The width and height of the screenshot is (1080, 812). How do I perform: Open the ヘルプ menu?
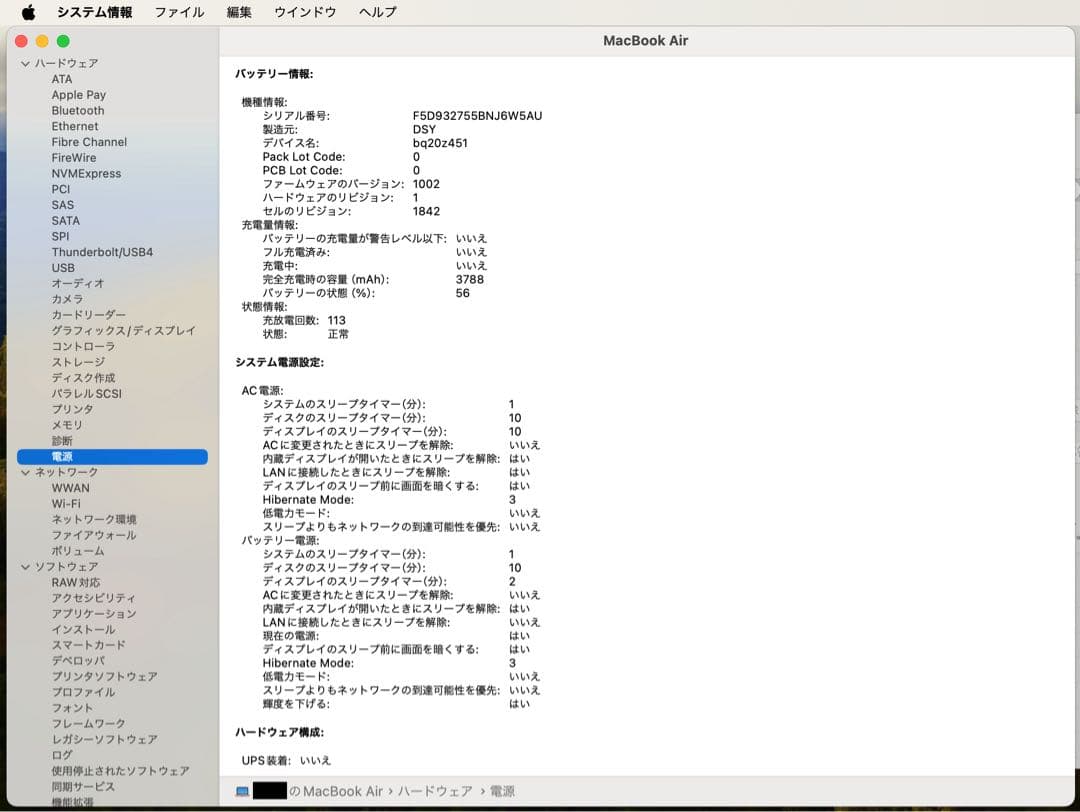point(375,12)
